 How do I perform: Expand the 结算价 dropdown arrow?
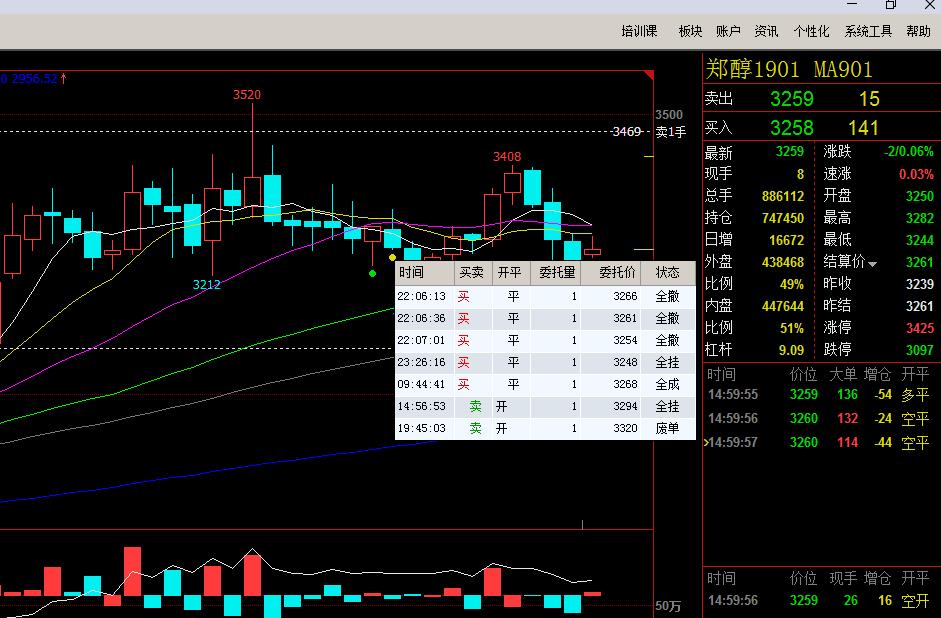872,264
